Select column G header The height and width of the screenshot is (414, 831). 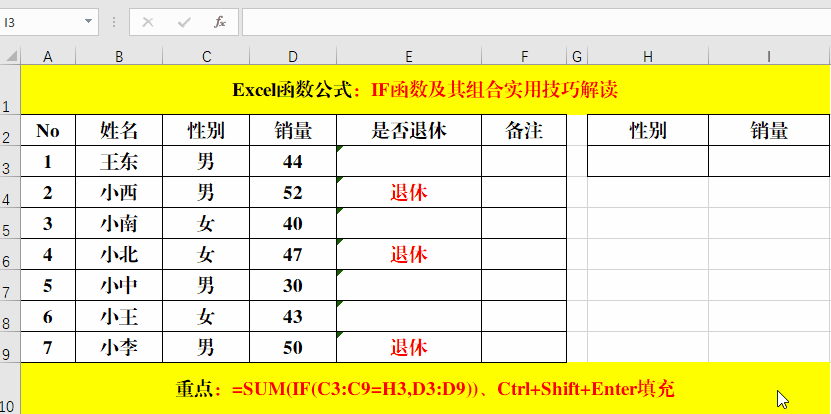point(577,56)
